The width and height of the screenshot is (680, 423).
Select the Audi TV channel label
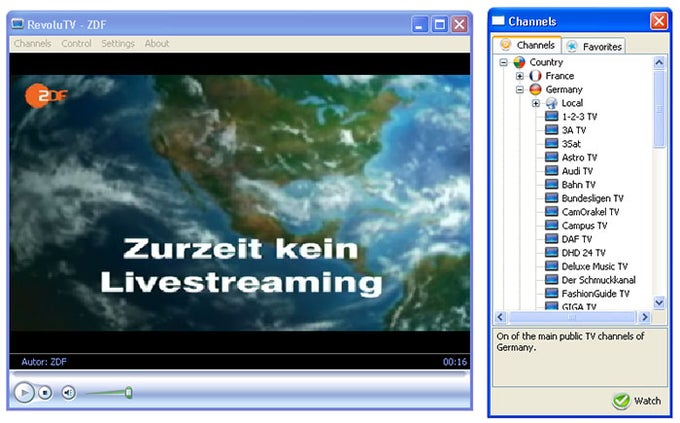577,171
